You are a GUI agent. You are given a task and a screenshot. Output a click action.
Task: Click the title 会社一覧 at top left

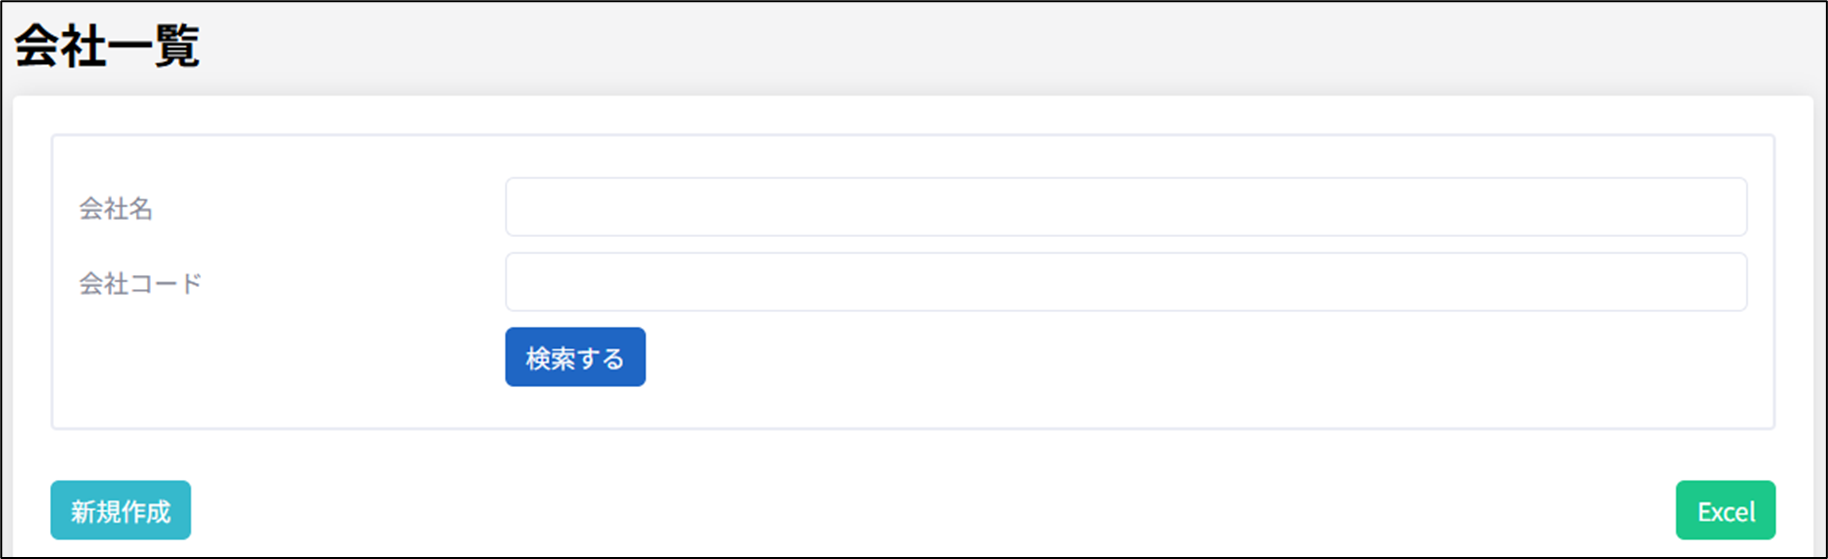[x=107, y=47]
